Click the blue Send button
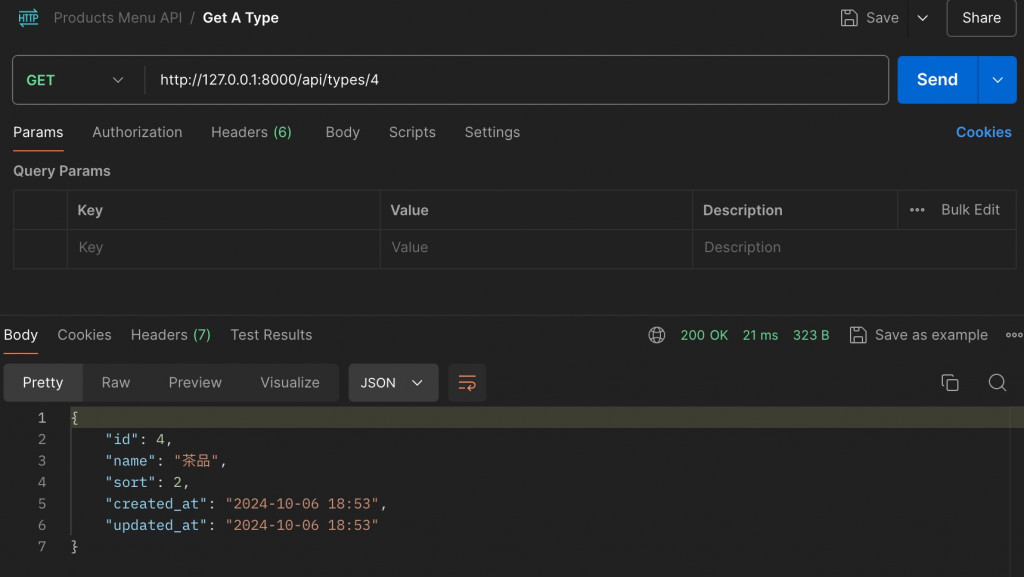 click(937, 80)
